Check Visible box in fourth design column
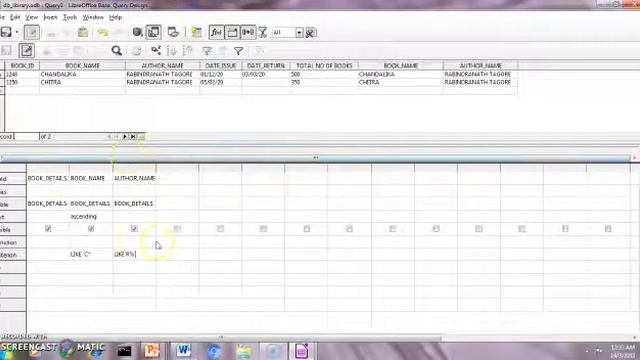The height and width of the screenshot is (360, 640). coord(177,229)
